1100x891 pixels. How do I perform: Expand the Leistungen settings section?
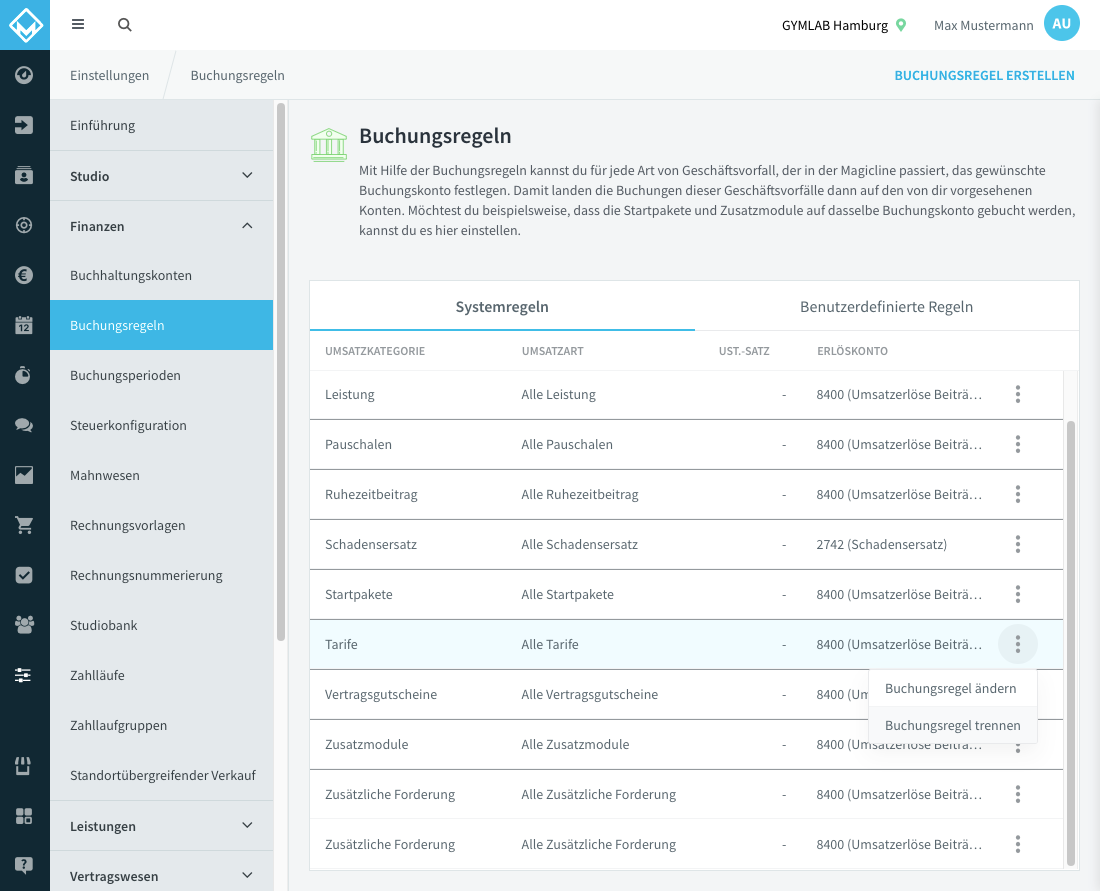161,826
